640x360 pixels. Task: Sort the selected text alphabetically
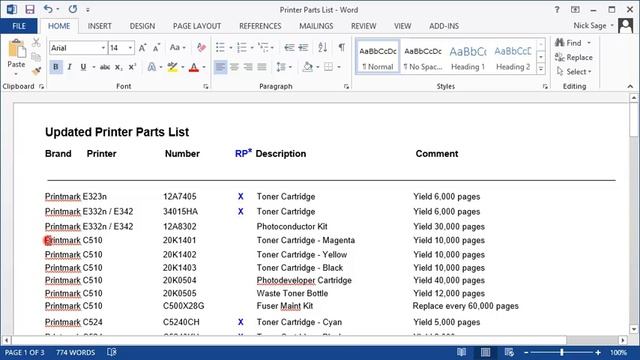click(322, 48)
